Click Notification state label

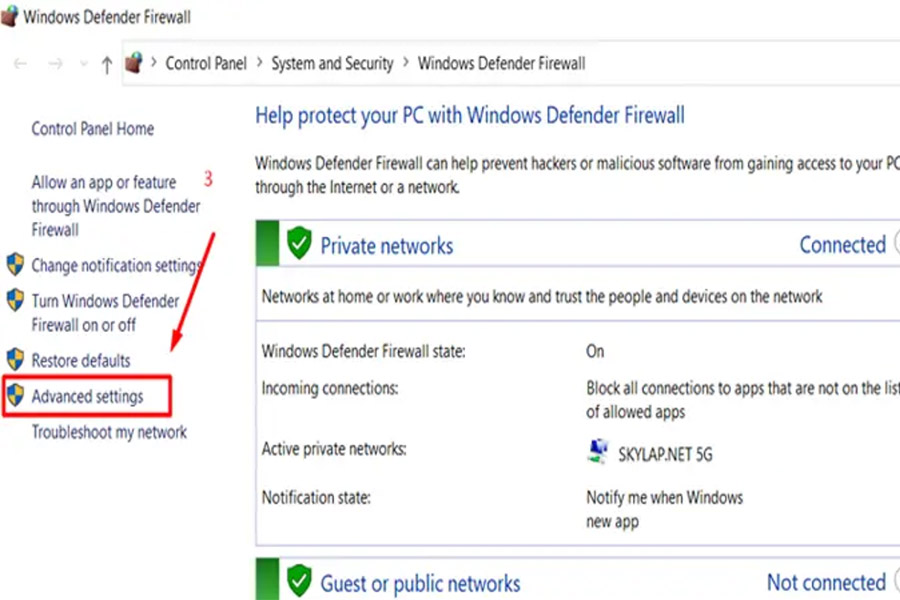pyautogui.click(x=316, y=497)
